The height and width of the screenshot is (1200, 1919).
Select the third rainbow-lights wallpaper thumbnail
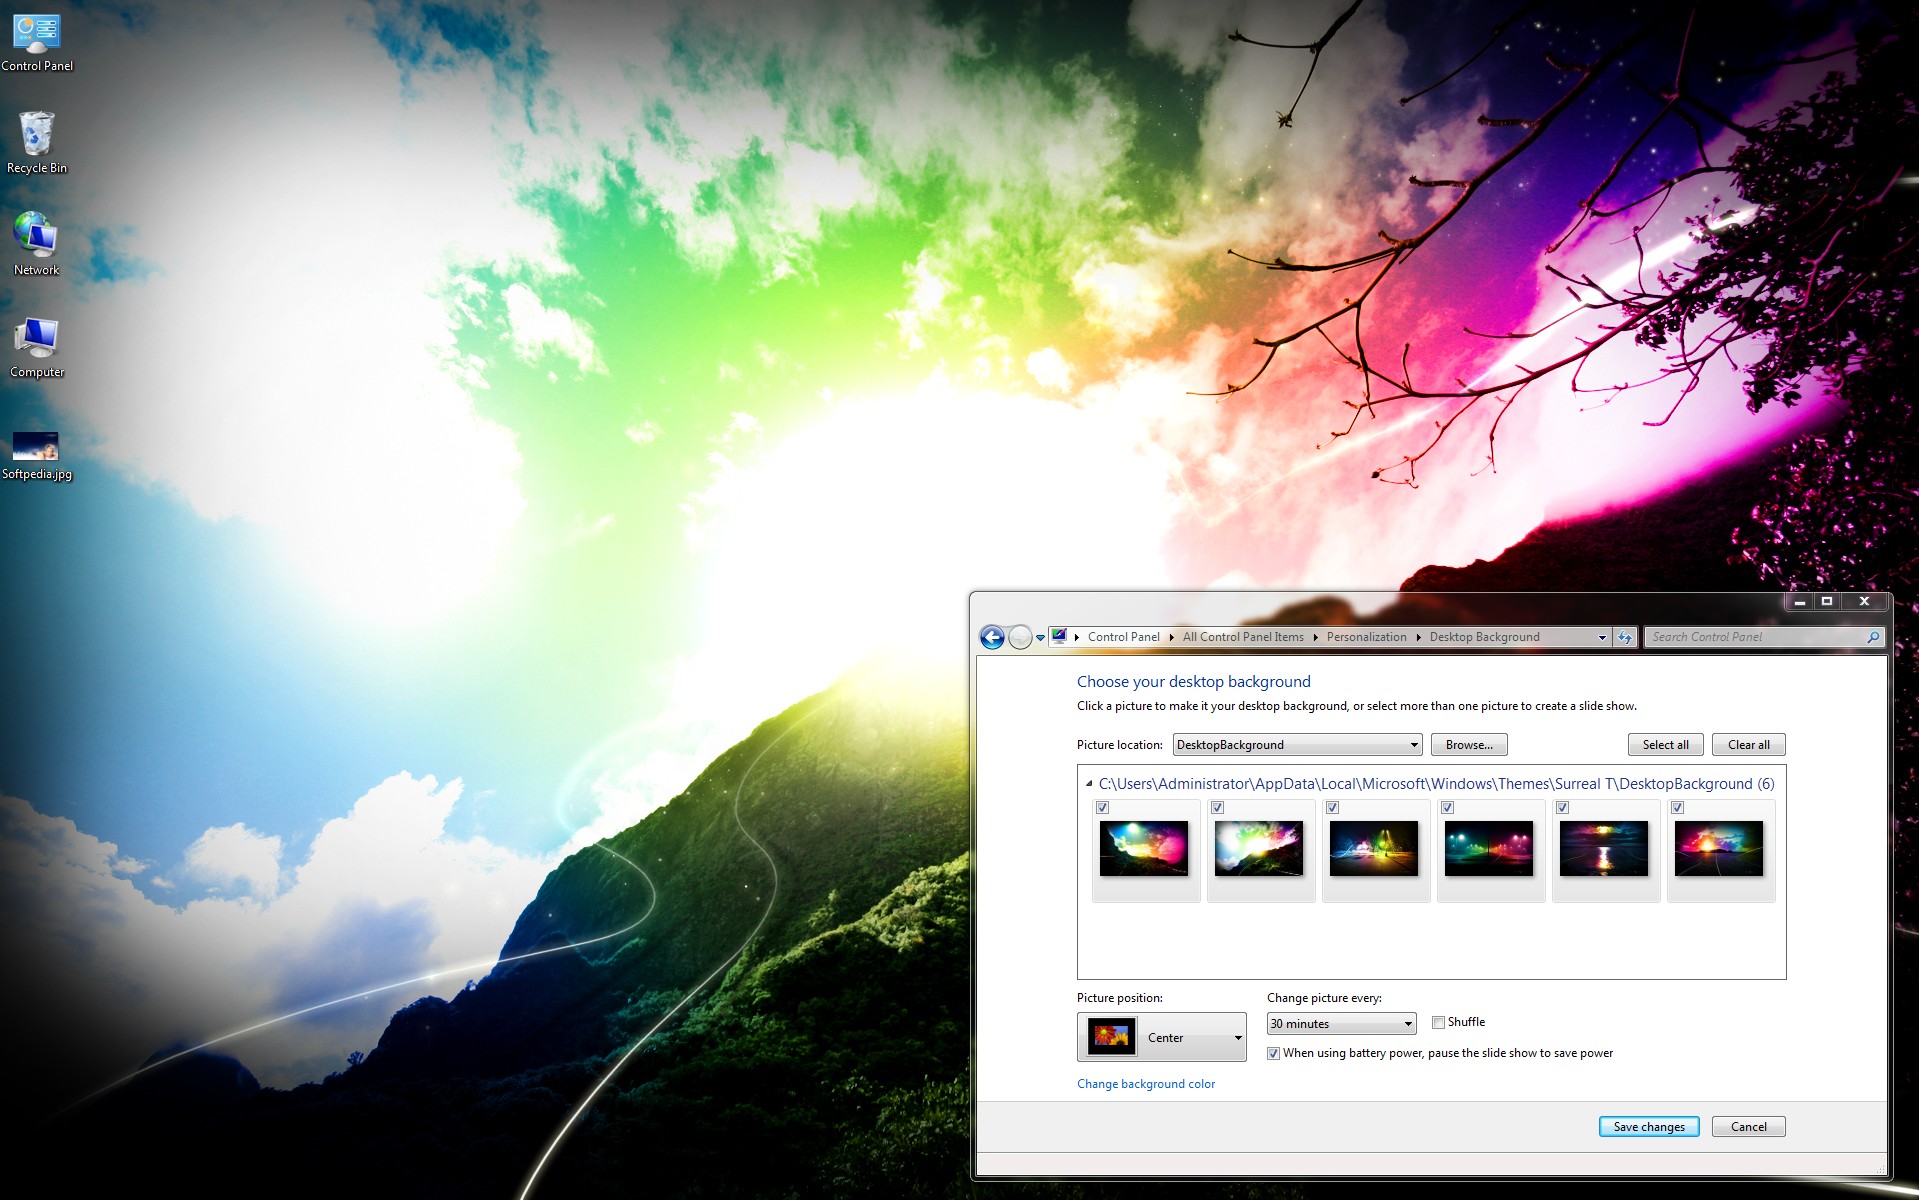click(1374, 849)
